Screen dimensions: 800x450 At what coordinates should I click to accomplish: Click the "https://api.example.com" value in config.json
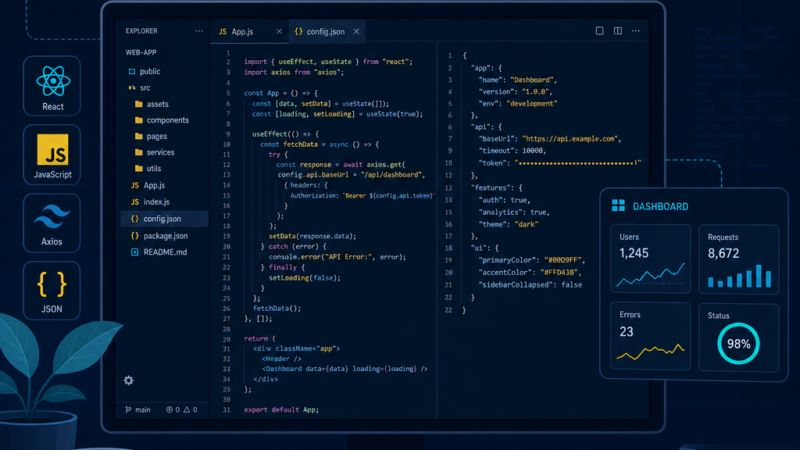(x=571, y=139)
